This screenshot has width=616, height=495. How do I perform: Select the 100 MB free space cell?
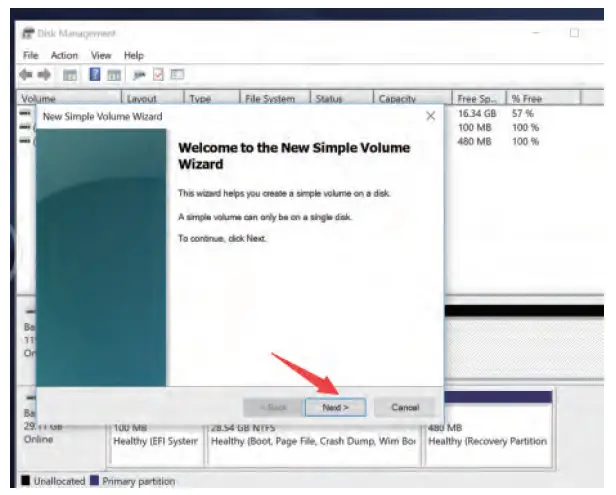coord(475,128)
